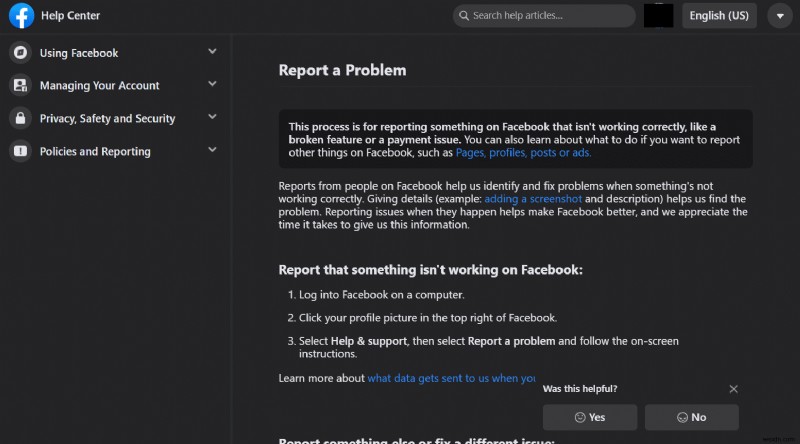Click the Using Facebook sidebar icon

tap(20, 53)
